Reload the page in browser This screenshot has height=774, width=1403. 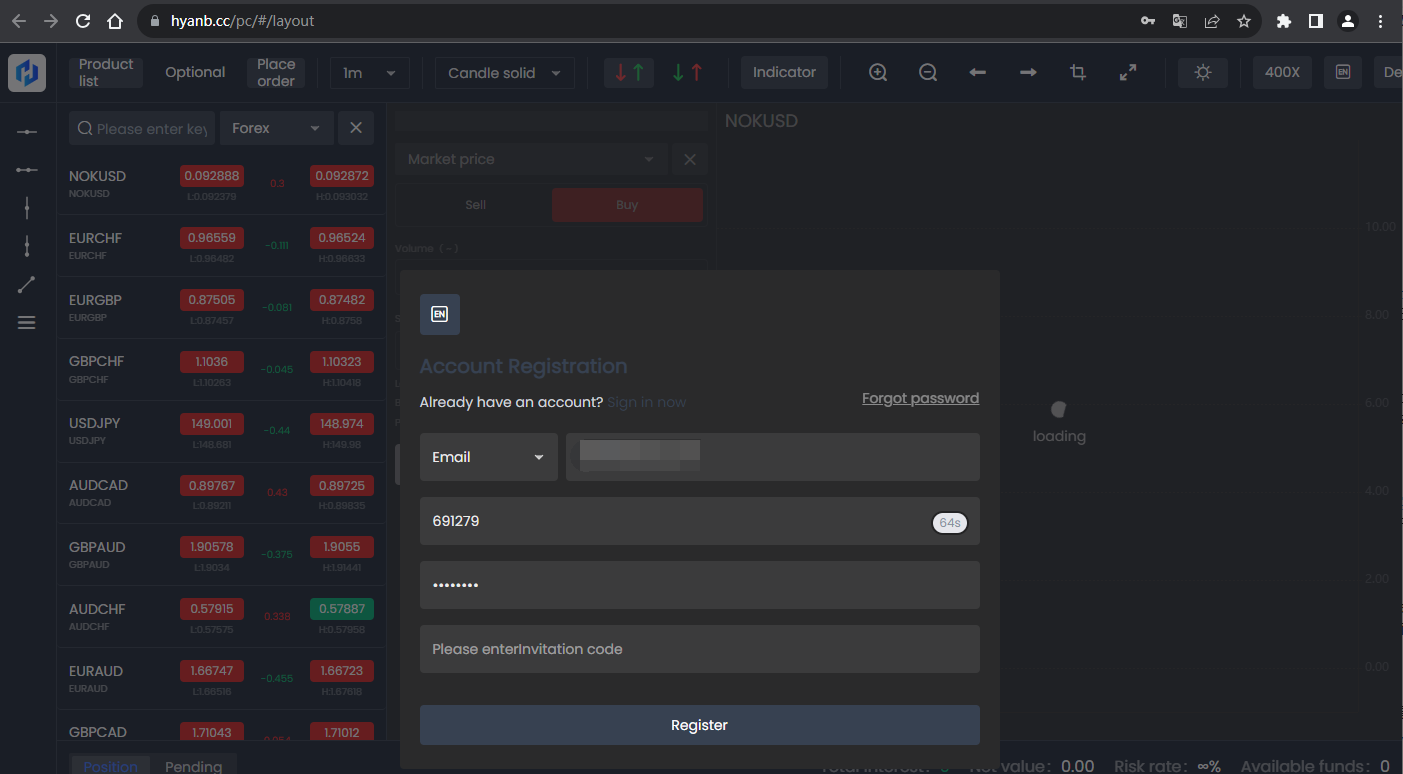83,20
